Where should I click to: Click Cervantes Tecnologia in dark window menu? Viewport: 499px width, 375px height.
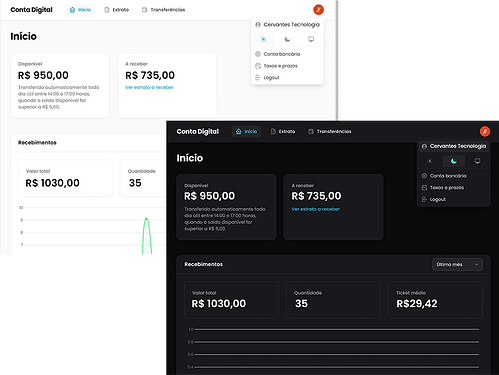454,146
